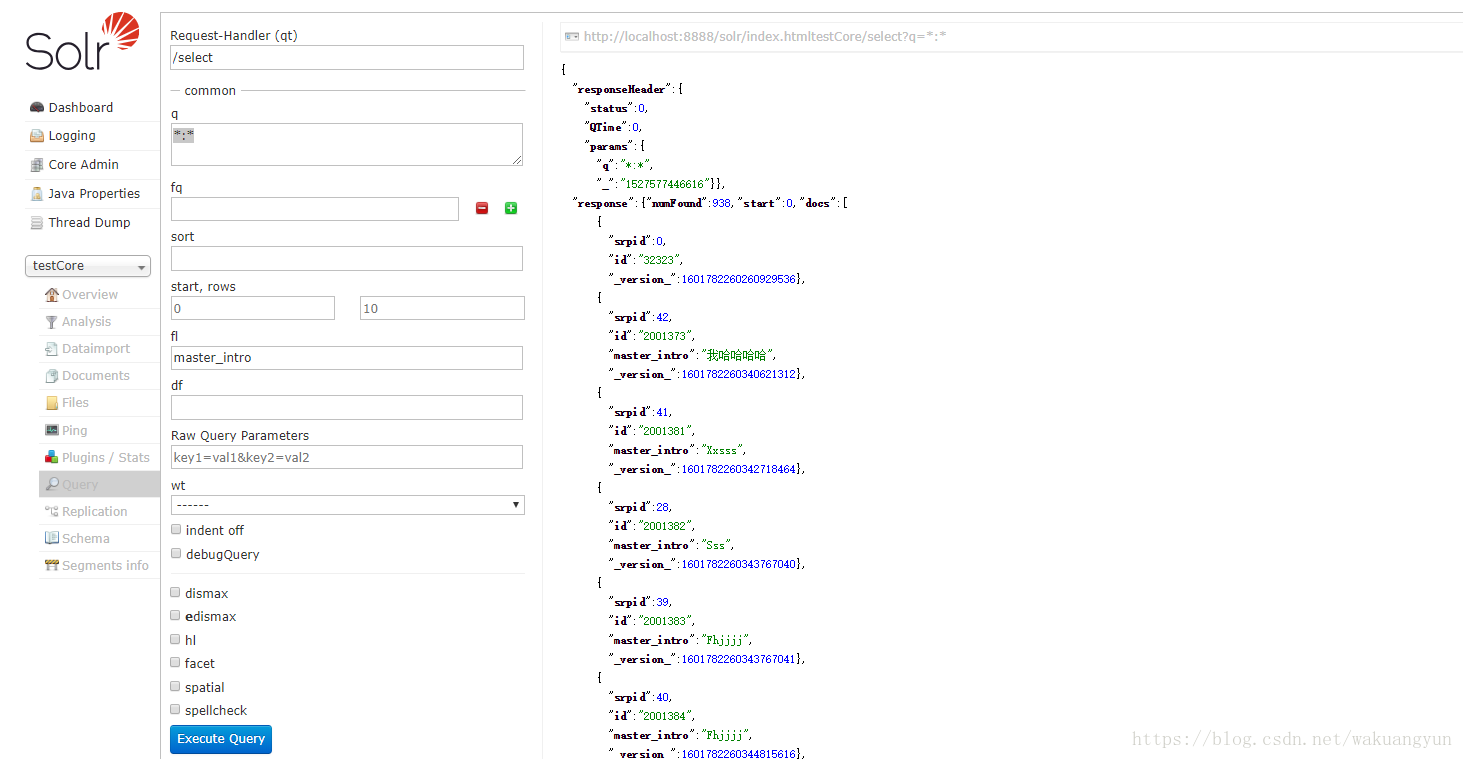
Task: Open the request URL link
Action: coord(765,36)
